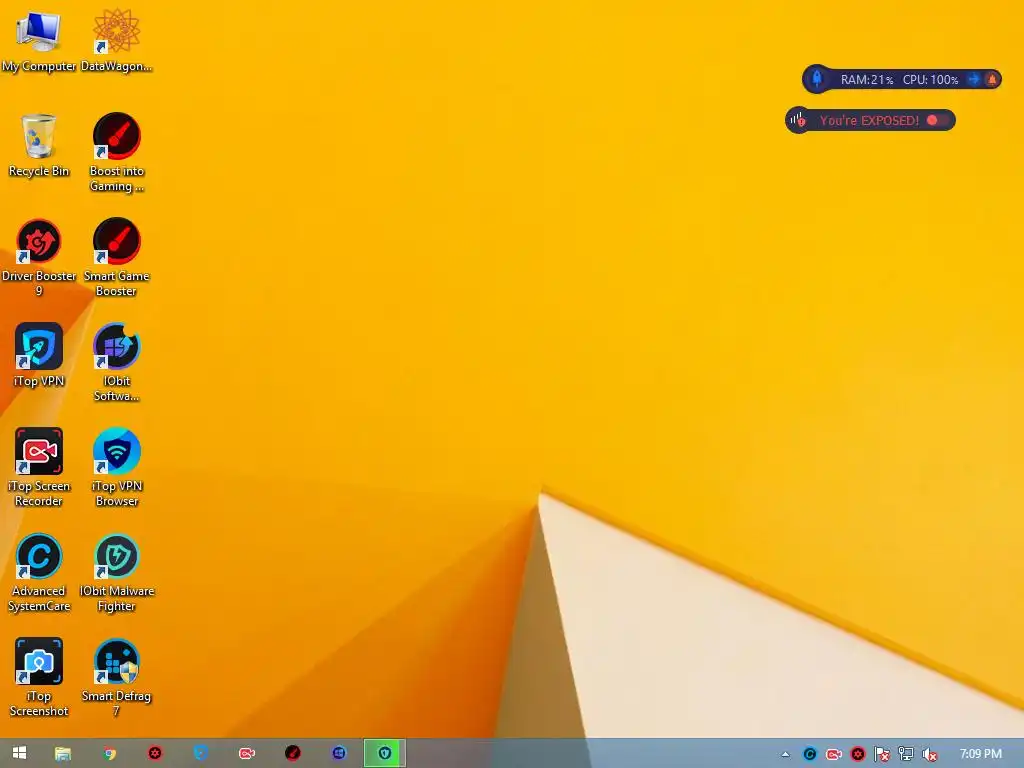Open the Windows Start button
The width and height of the screenshot is (1024, 768).
[20, 753]
